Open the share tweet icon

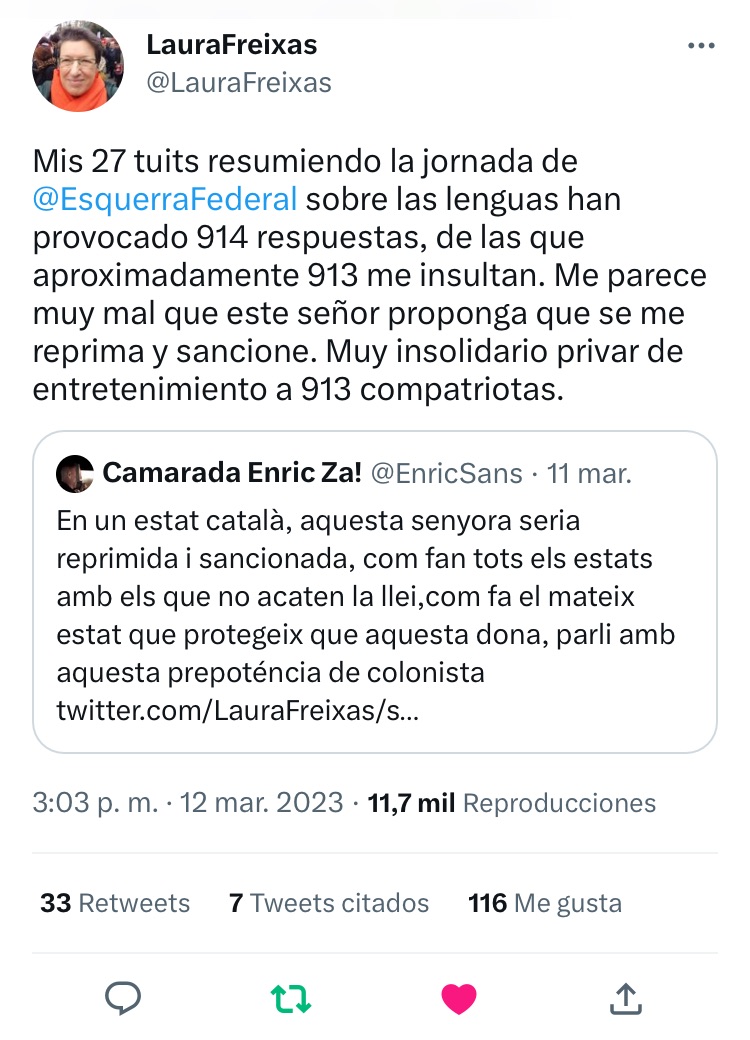tap(625, 996)
